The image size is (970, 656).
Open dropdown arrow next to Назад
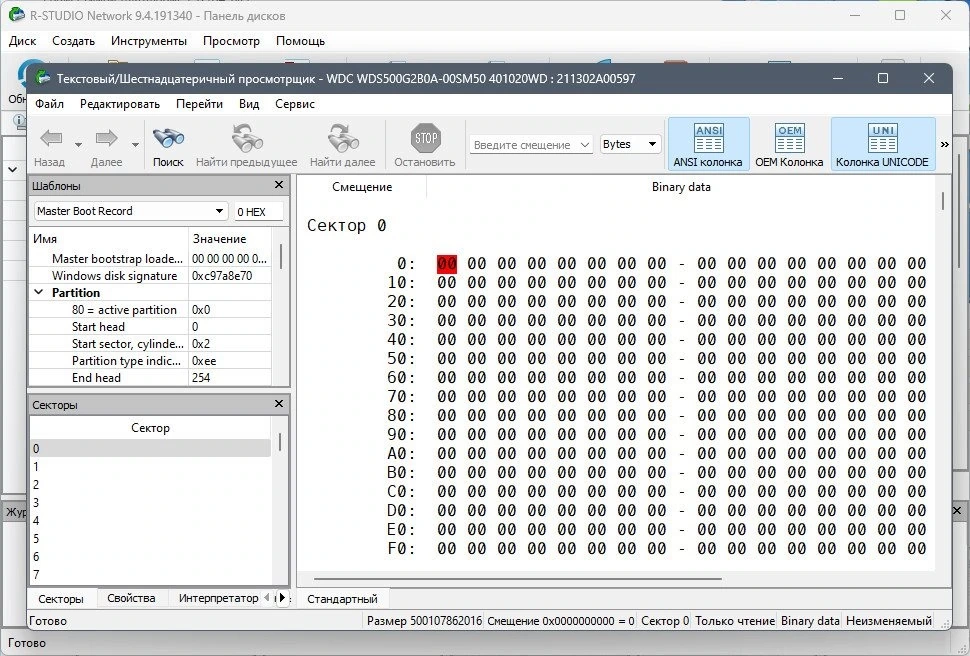[79, 145]
